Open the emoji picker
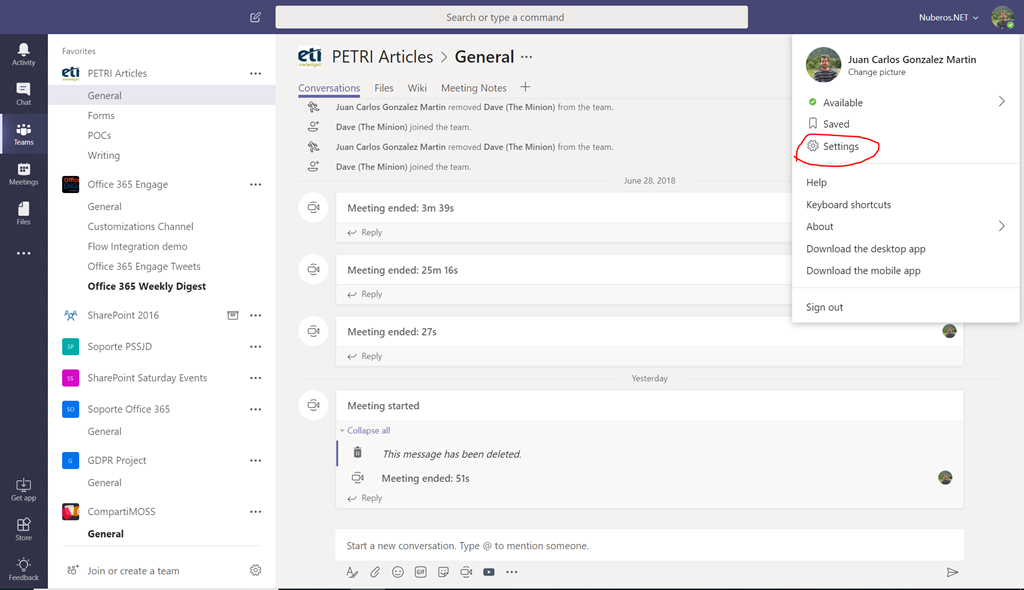The height and width of the screenshot is (590, 1024). point(398,572)
